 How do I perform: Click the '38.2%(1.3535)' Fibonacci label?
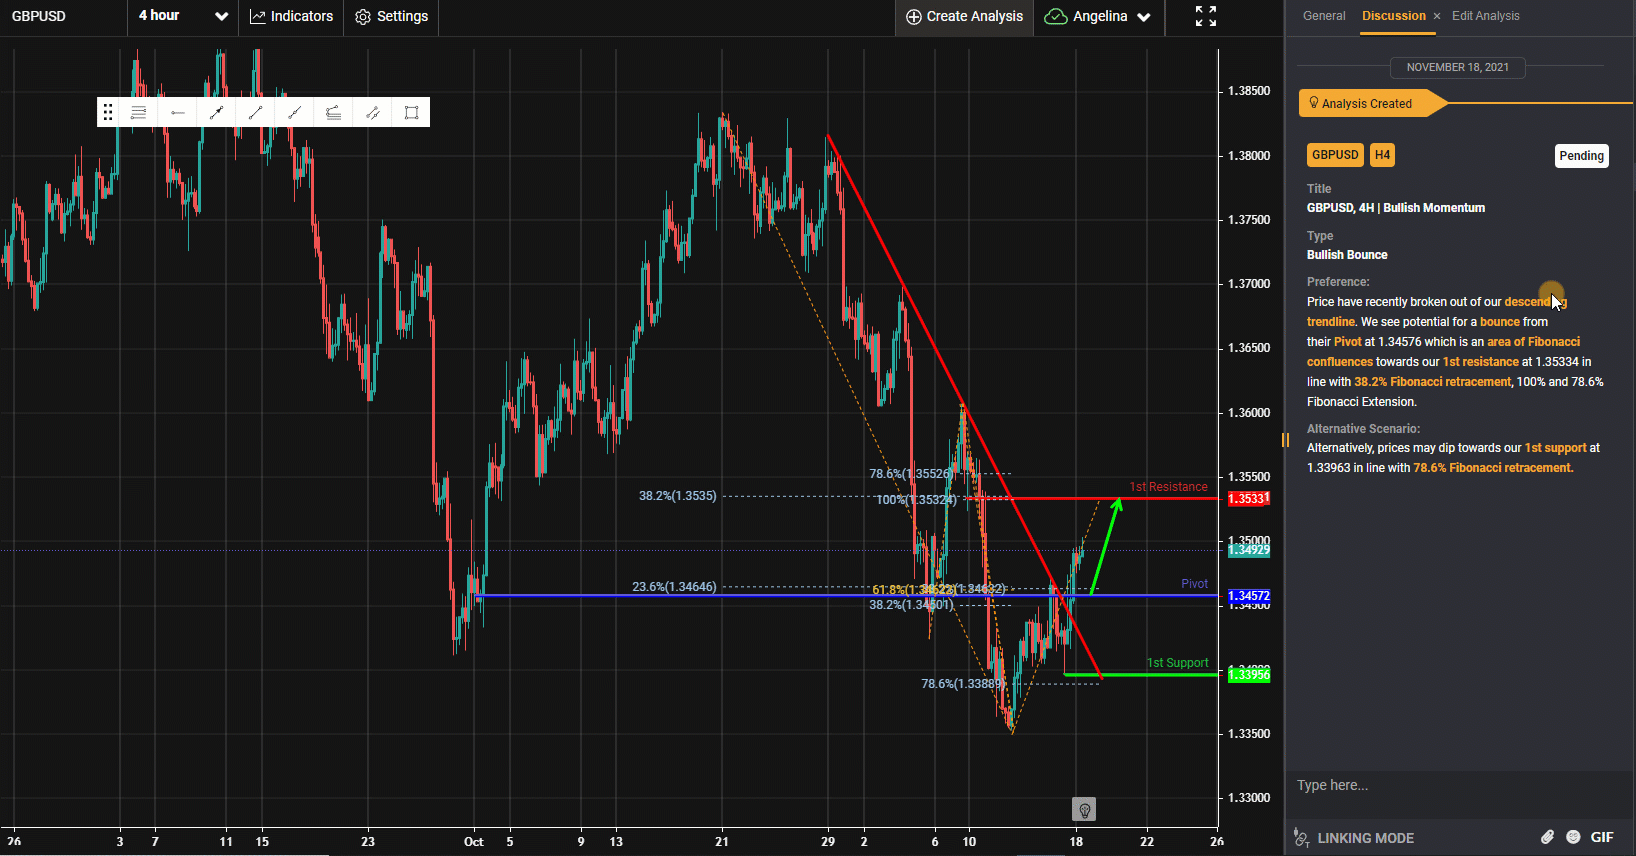[x=677, y=496]
